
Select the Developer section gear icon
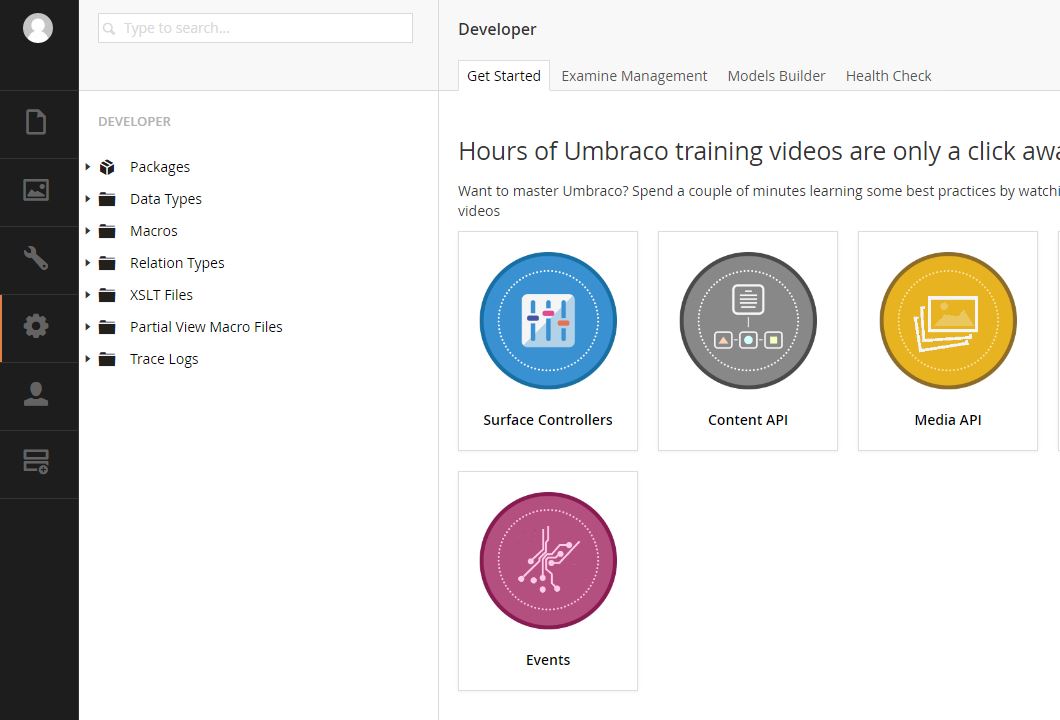tap(36, 326)
